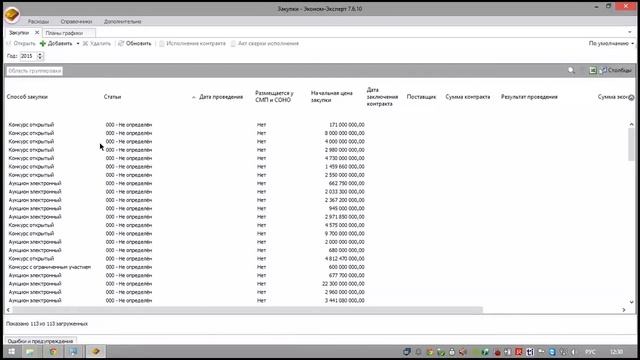Click the vertical scrollbar up arrow

631,124
